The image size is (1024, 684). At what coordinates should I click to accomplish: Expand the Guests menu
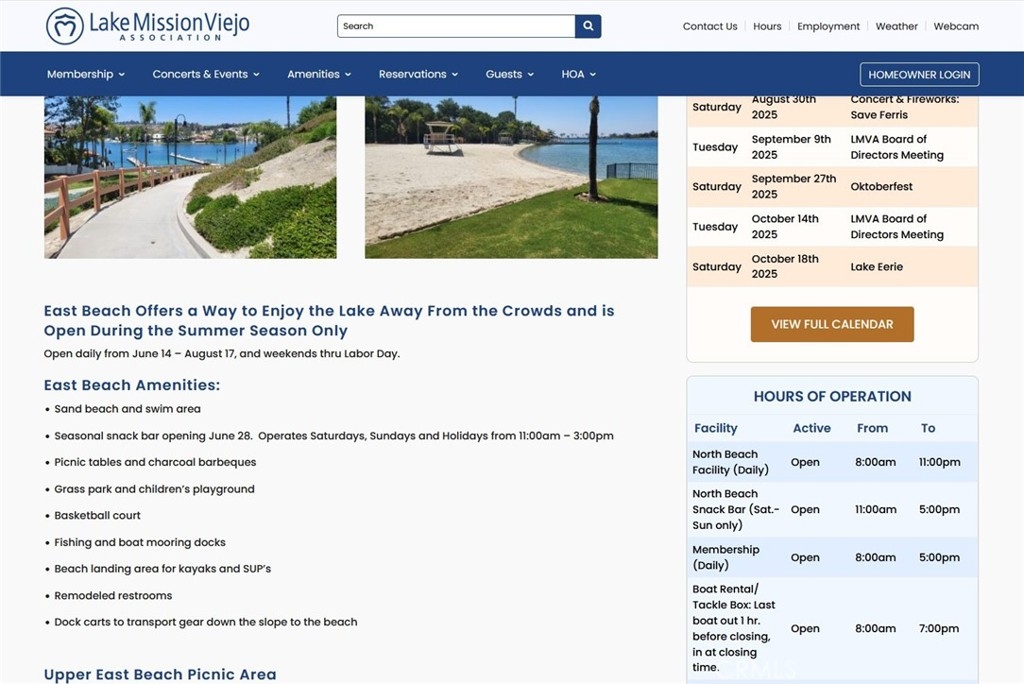point(509,74)
